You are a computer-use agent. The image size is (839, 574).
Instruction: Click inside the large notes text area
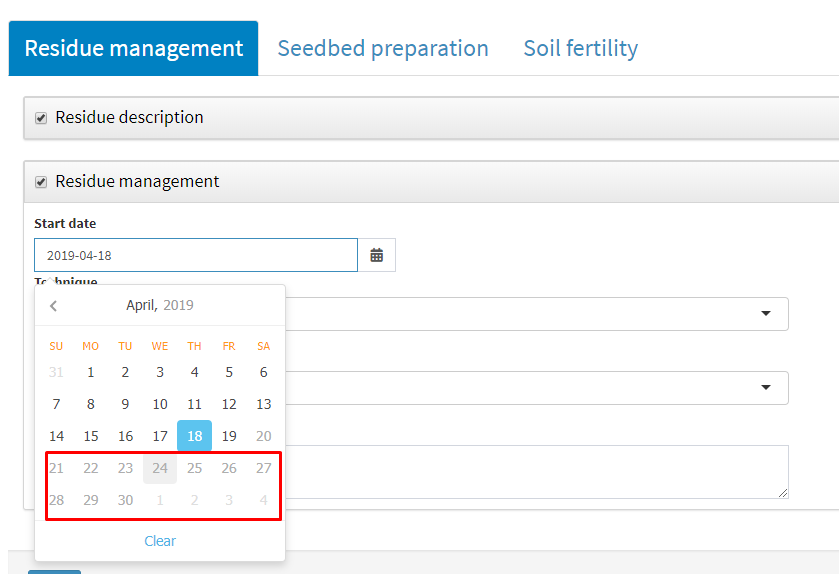537,472
